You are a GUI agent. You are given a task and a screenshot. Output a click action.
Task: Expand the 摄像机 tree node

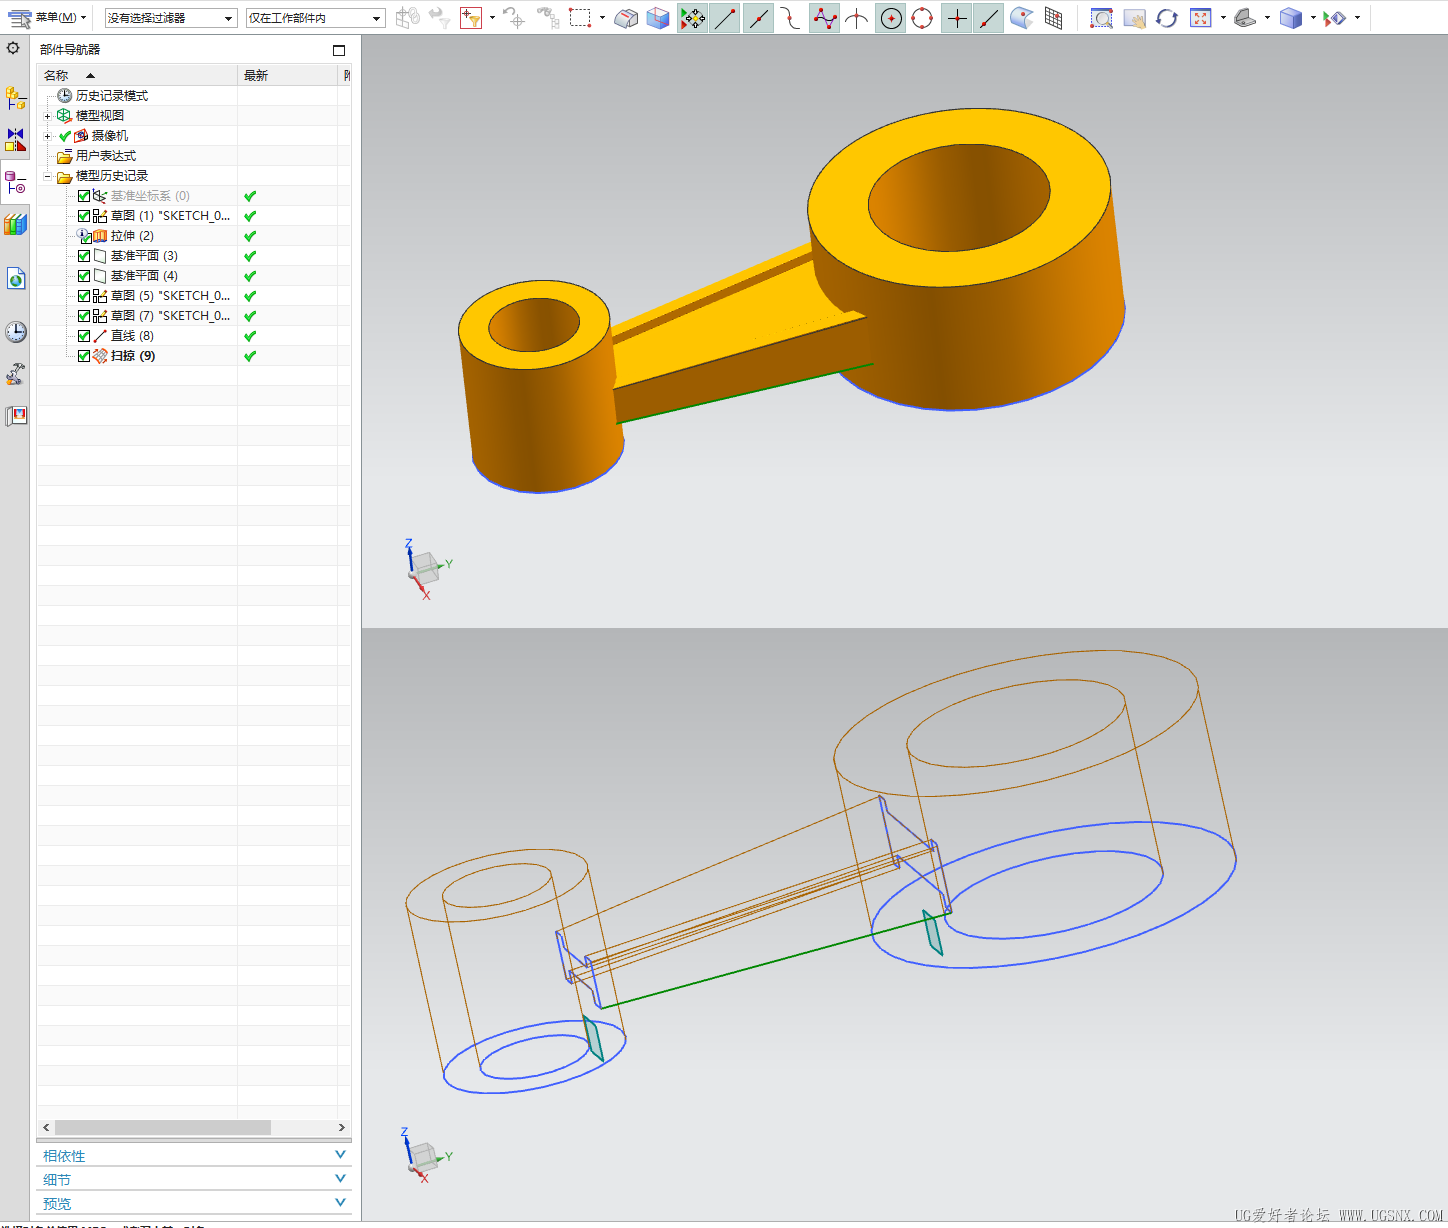coord(47,136)
